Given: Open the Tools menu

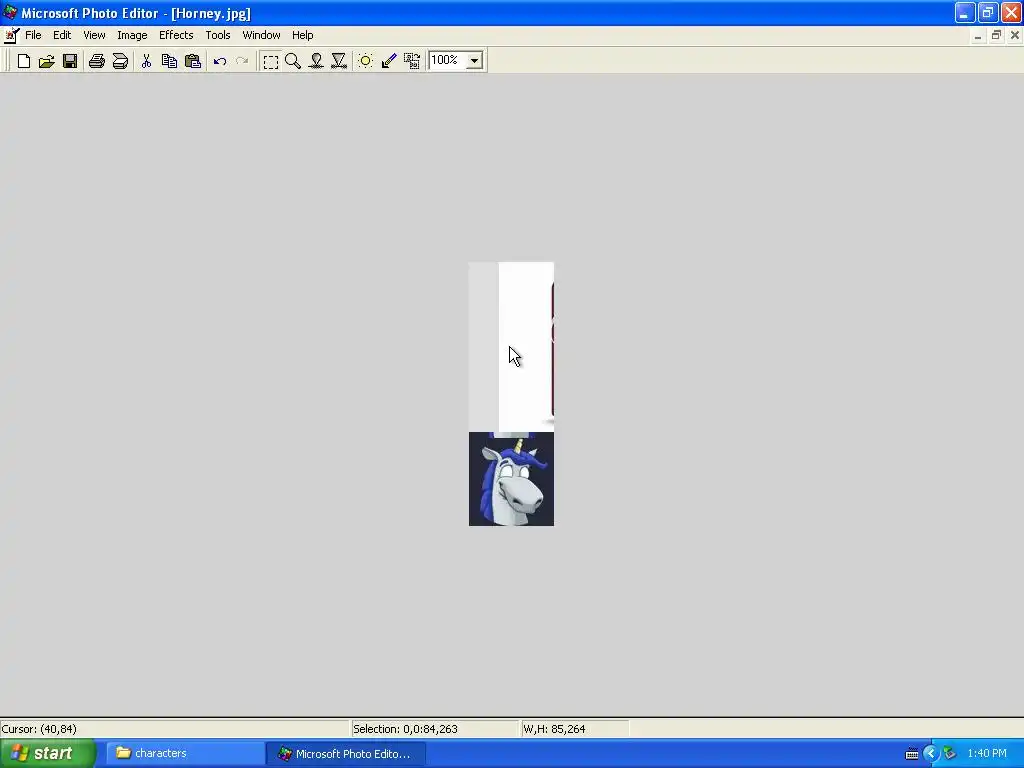Looking at the screenshot, I should [217, 35].
